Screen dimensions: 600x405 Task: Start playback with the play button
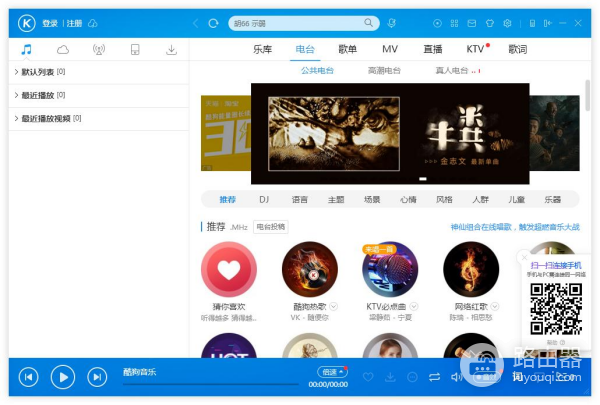pyautogui.click(x=63, y=377)
